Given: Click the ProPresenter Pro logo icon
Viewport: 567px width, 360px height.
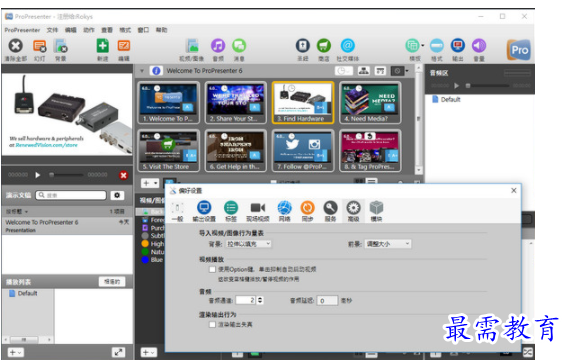Looking at the screenshot, I should point(519,50).
